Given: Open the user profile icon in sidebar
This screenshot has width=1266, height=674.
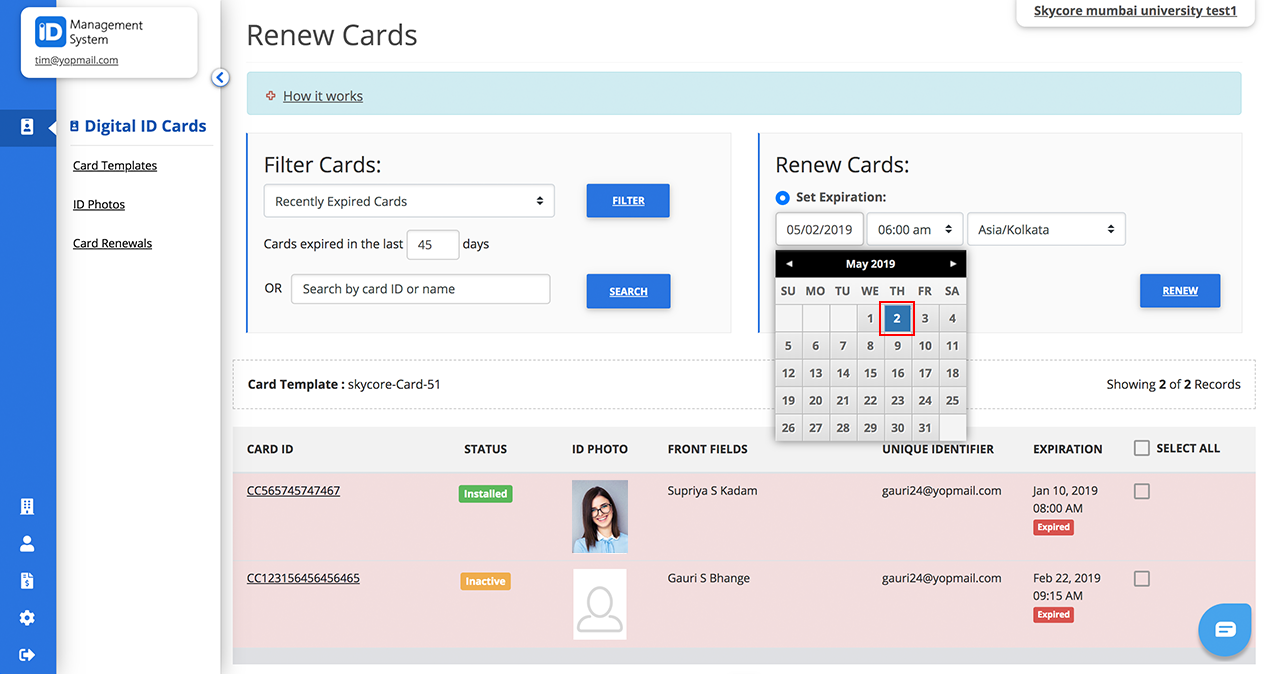Looking at the screenshot, I should click(27, 544).
